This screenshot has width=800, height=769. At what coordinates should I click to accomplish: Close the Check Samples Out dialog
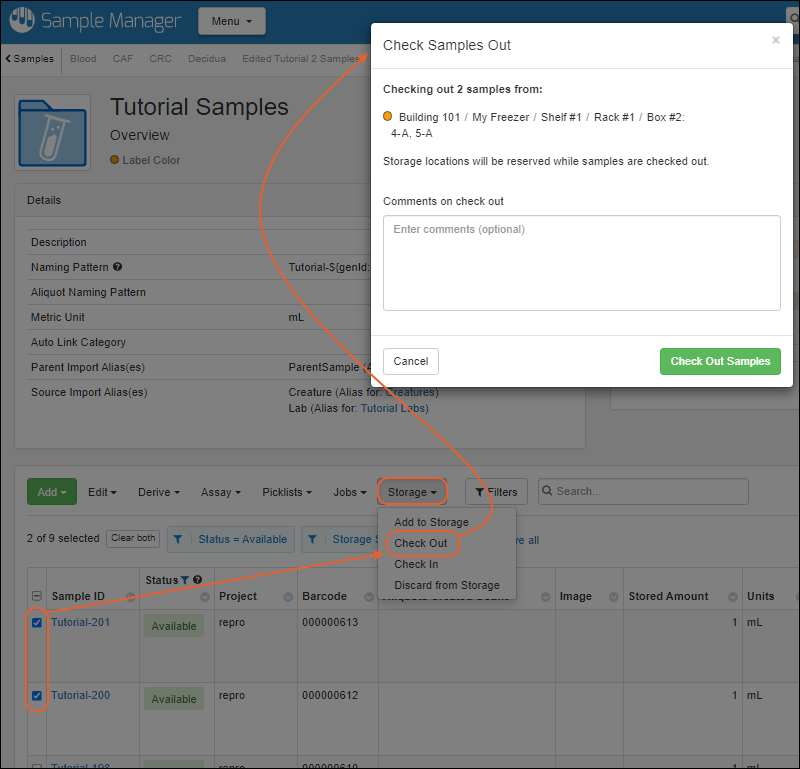click(775, 41)
